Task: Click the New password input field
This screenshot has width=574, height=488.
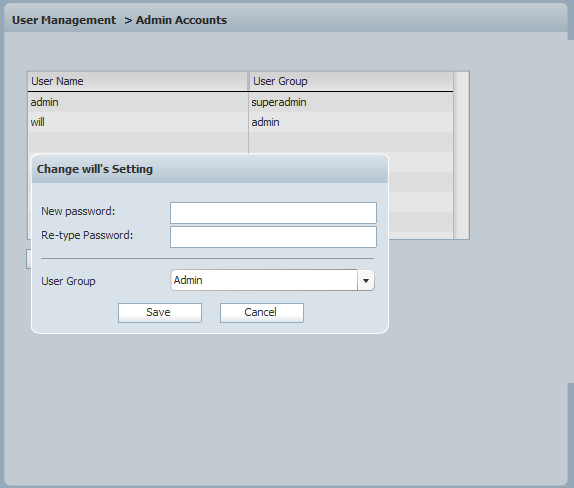Action: 273,213
